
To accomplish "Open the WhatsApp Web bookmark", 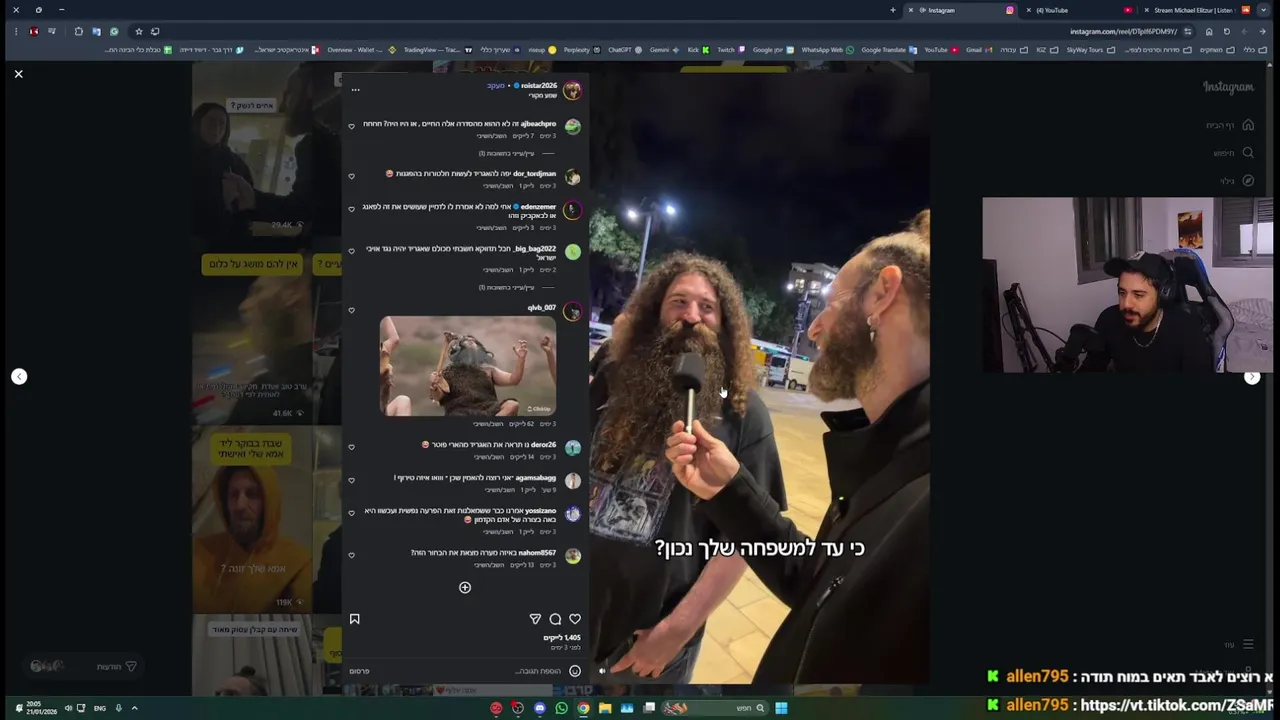I will (826, 50).
